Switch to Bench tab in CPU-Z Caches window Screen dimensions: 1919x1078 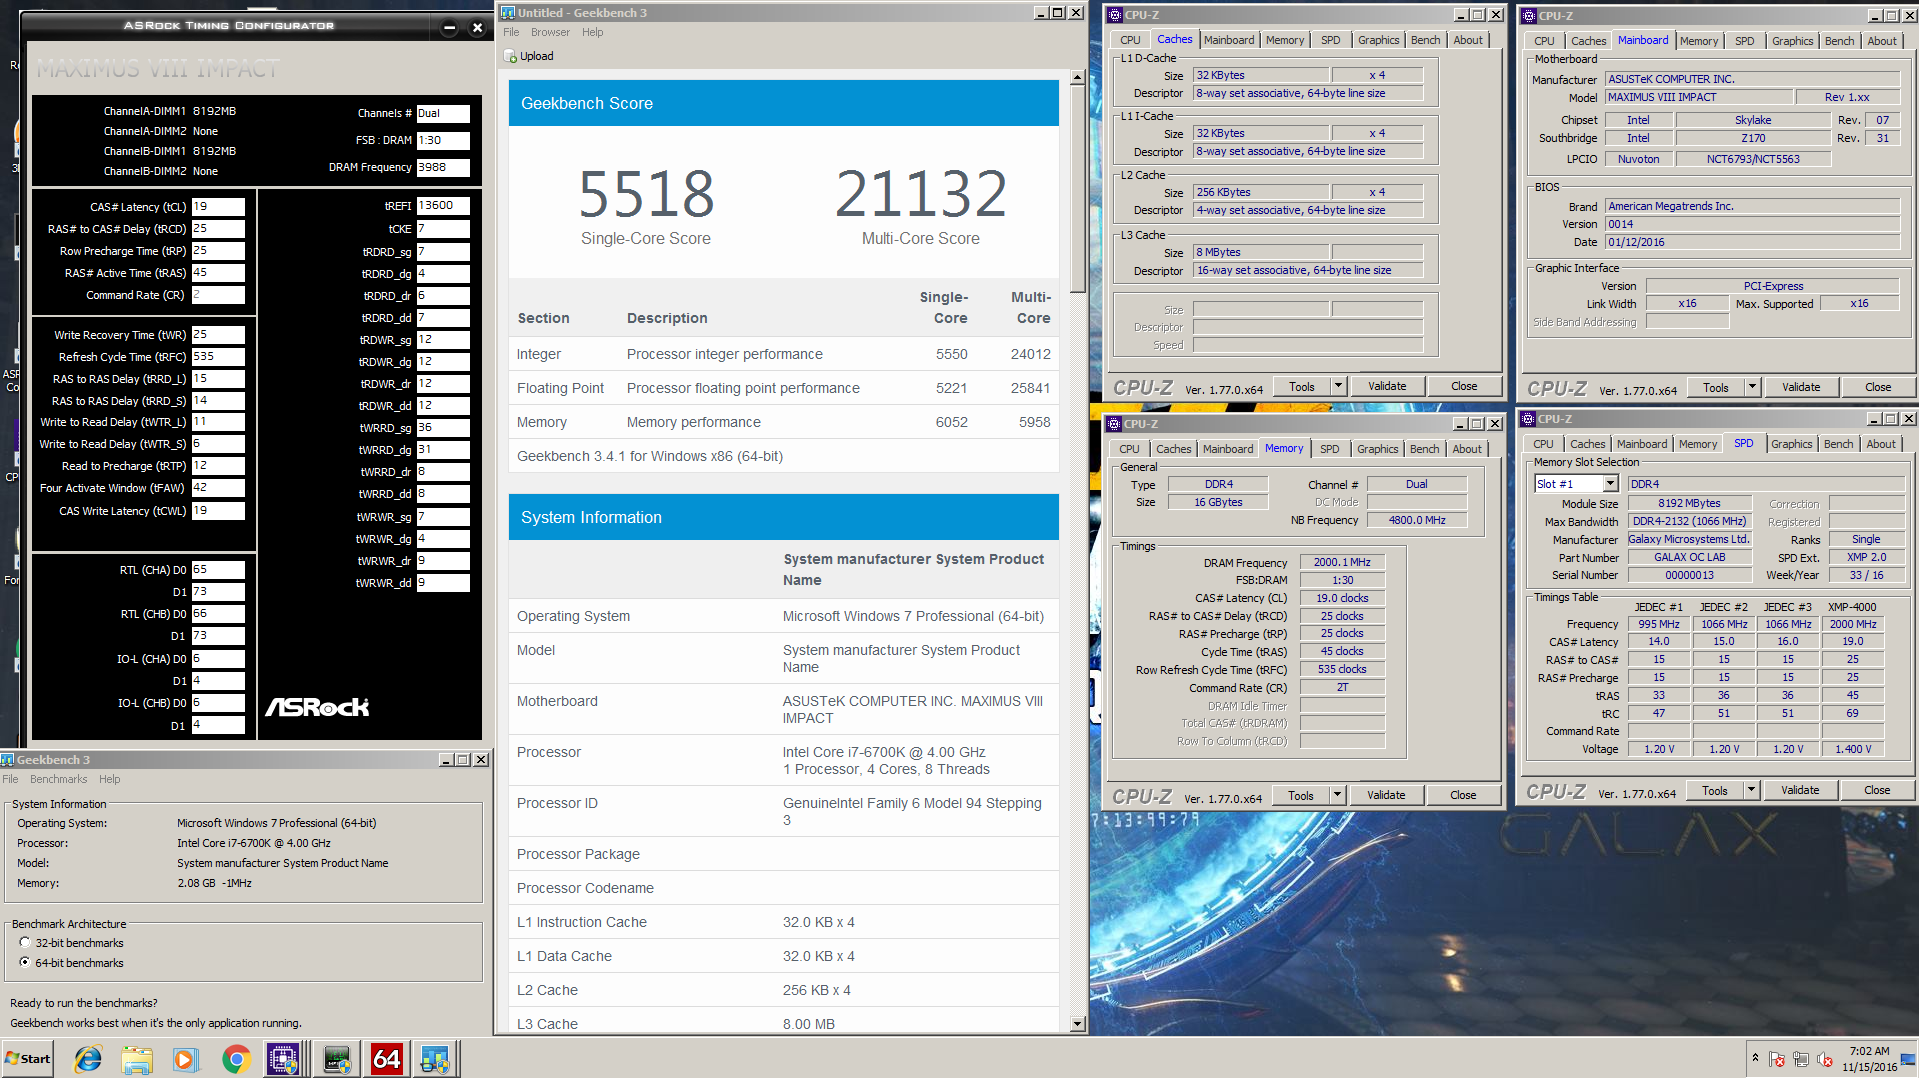point(1425,40)
